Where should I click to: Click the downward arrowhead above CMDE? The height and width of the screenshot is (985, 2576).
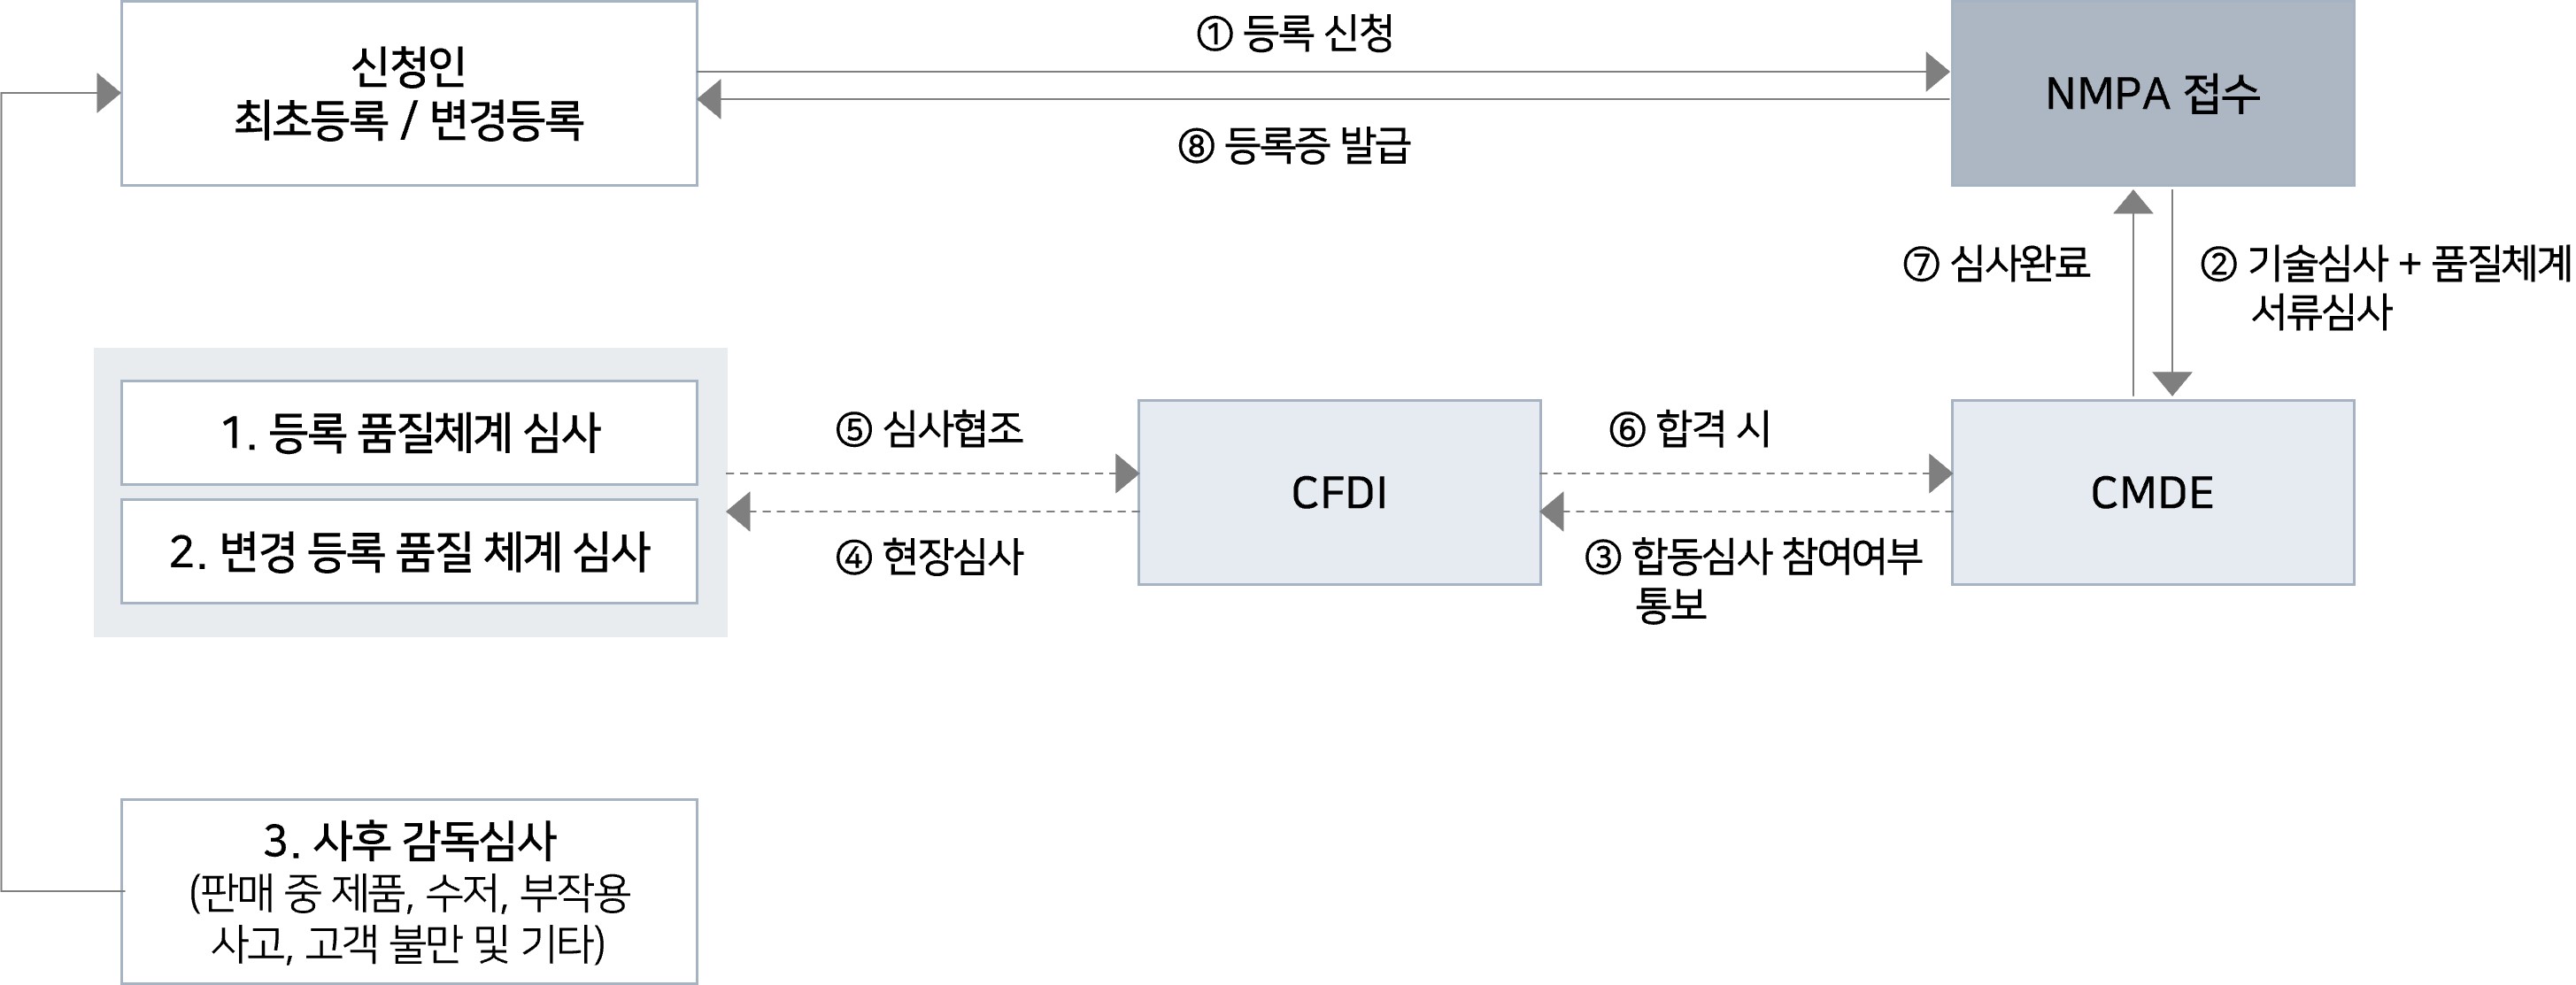click(2172, 383)
